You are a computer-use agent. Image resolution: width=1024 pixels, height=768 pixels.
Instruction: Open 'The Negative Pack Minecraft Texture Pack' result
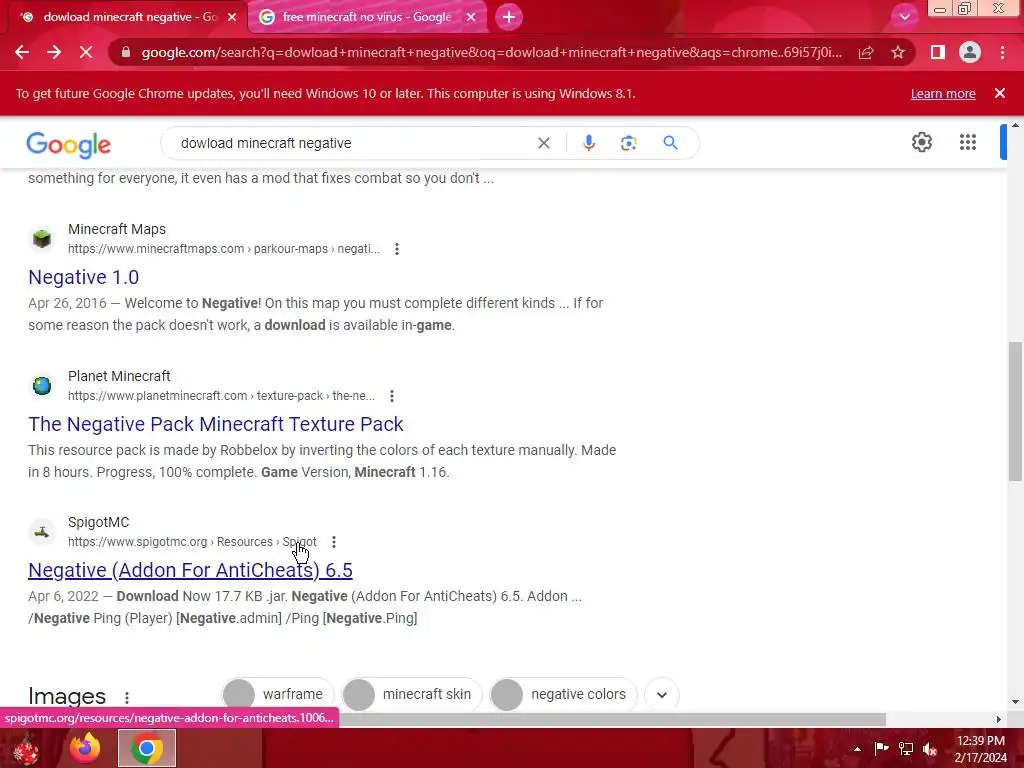216,424
